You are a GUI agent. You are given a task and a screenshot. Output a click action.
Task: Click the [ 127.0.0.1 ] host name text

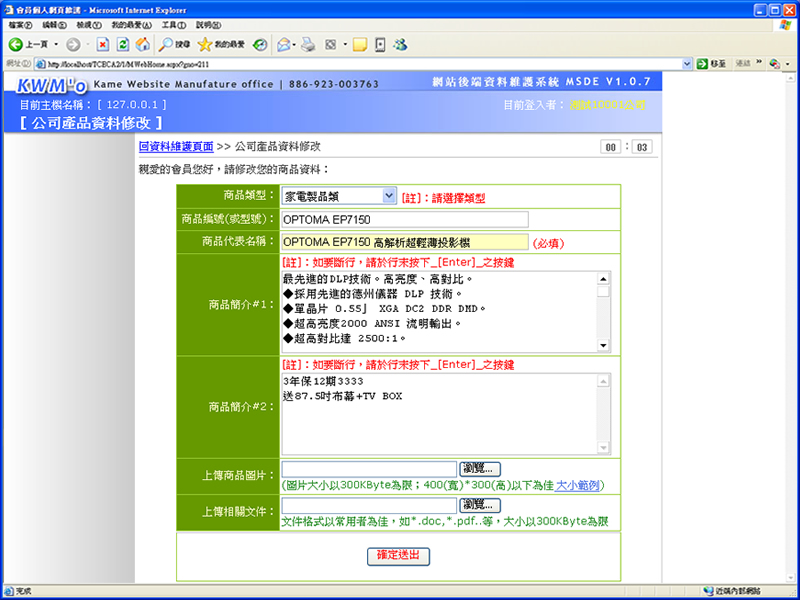click(132, 105)
